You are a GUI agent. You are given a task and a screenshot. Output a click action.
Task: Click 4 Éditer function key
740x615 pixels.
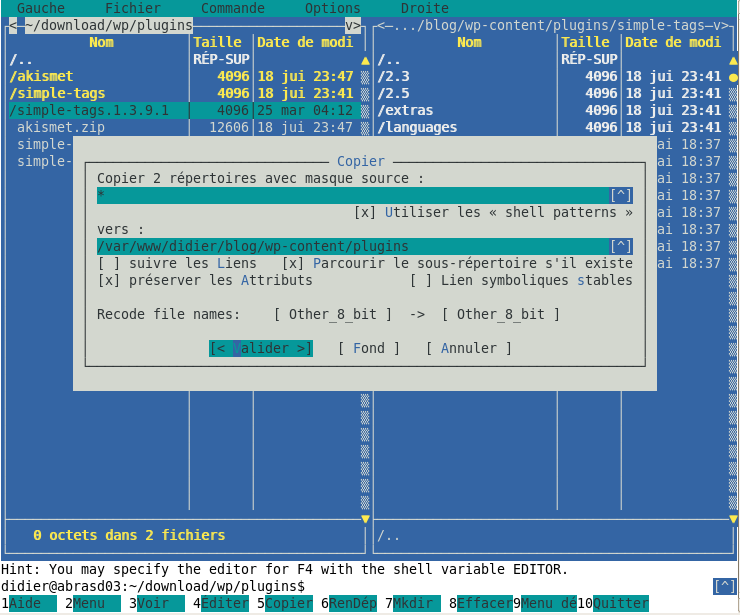(221, 603)
